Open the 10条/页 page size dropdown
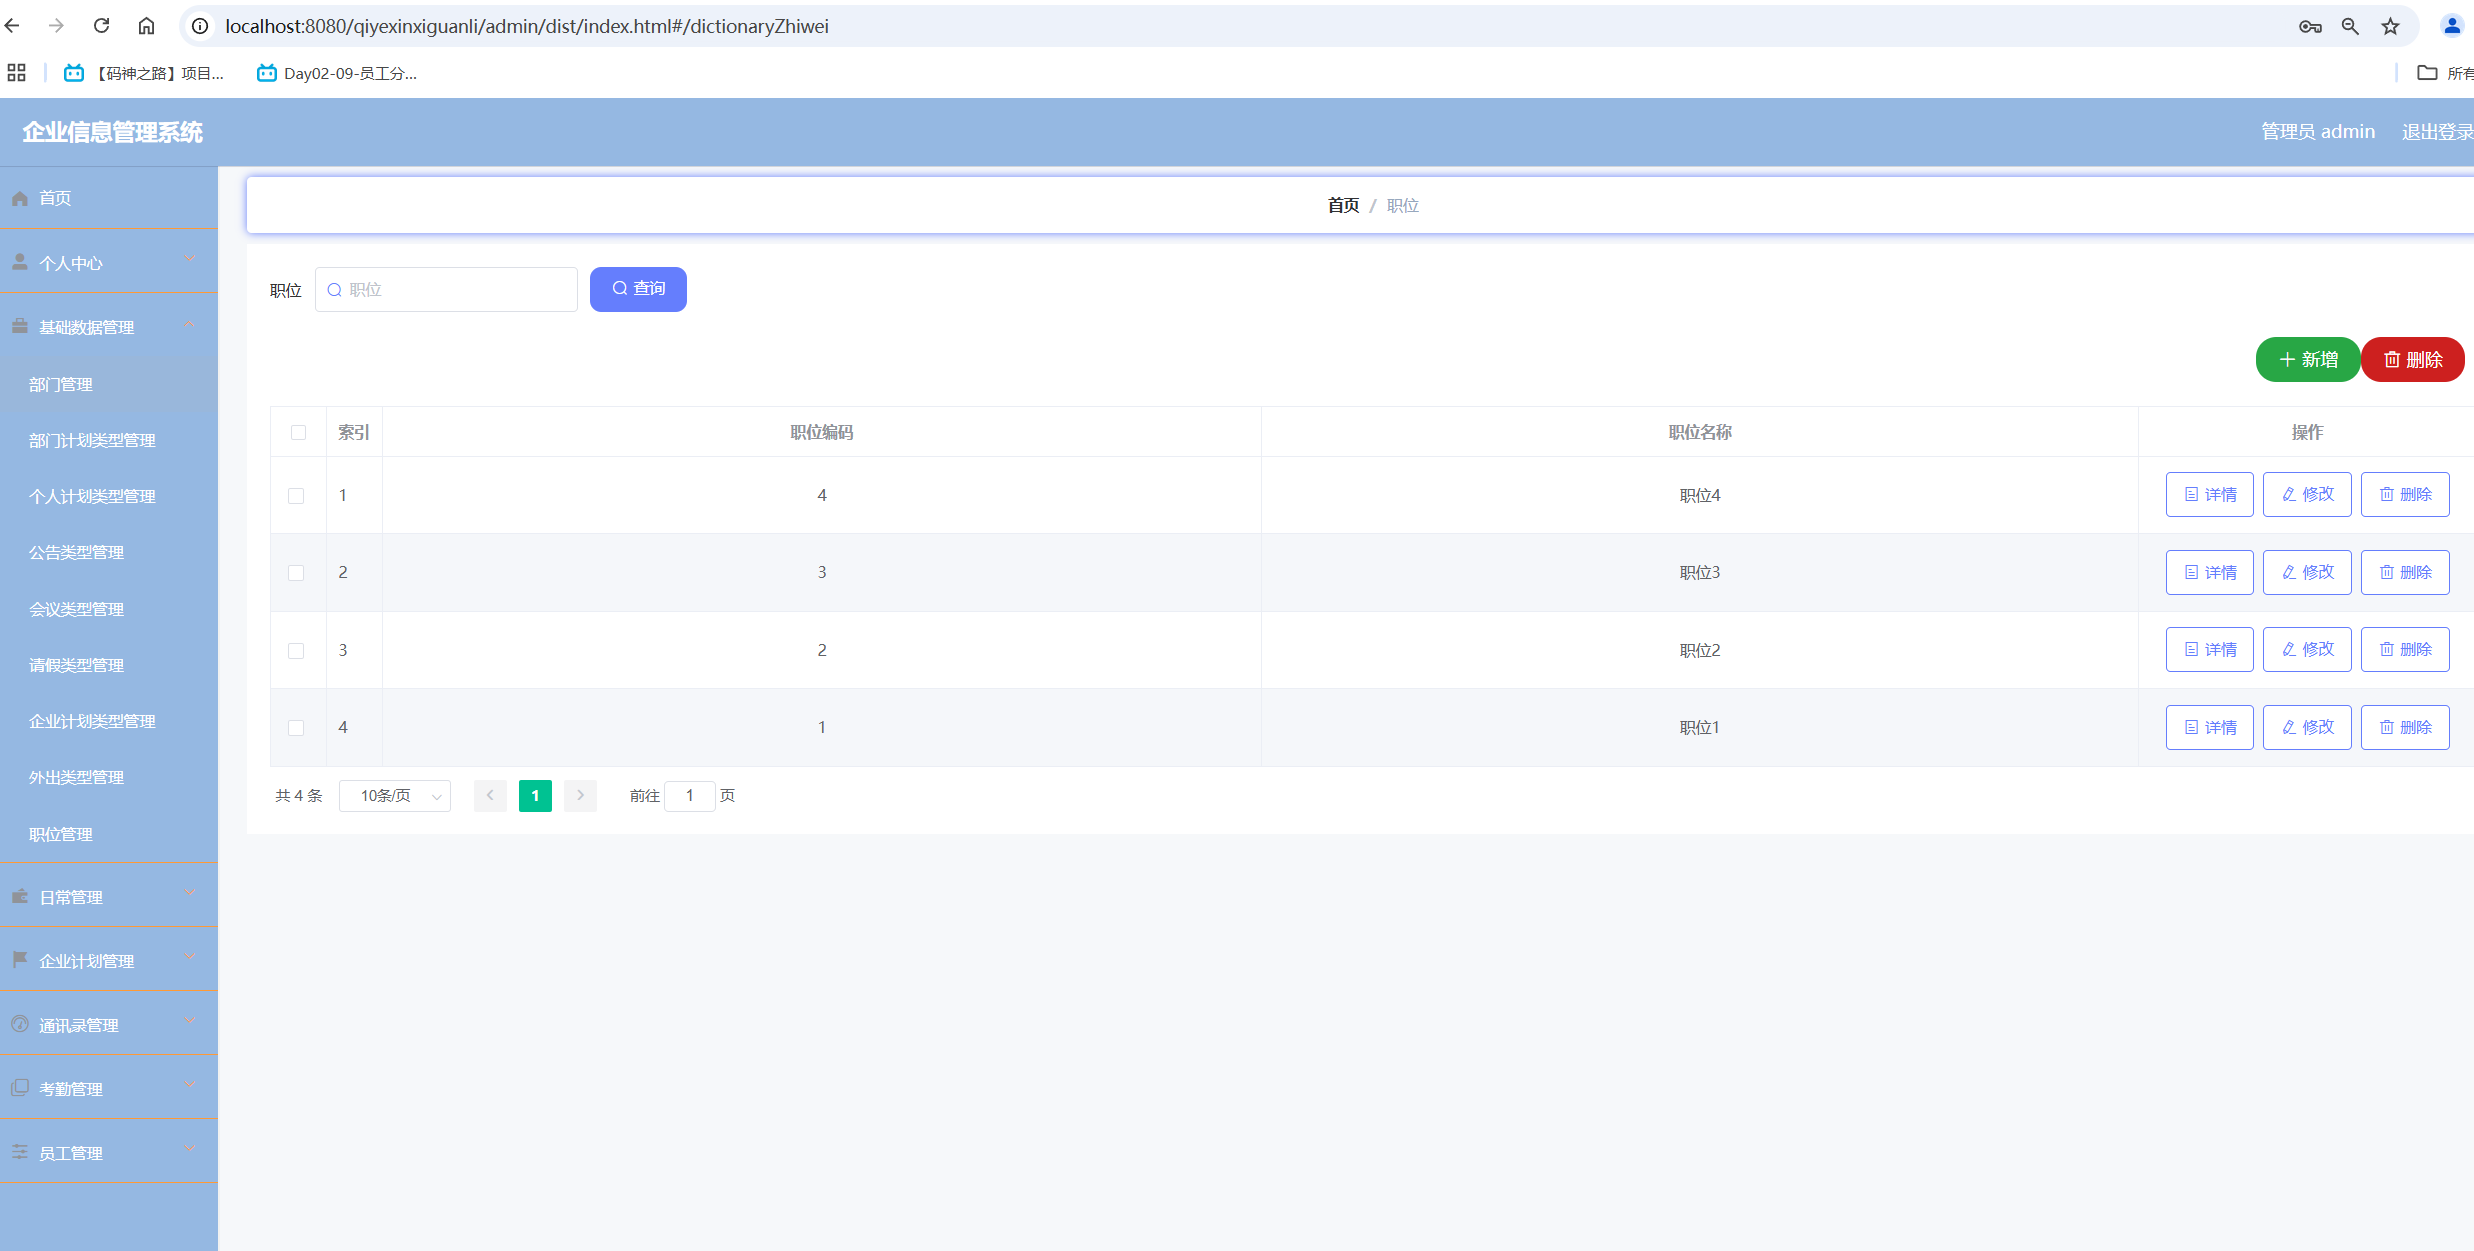The image size is (2474, 1251). (x=395, y=796)
